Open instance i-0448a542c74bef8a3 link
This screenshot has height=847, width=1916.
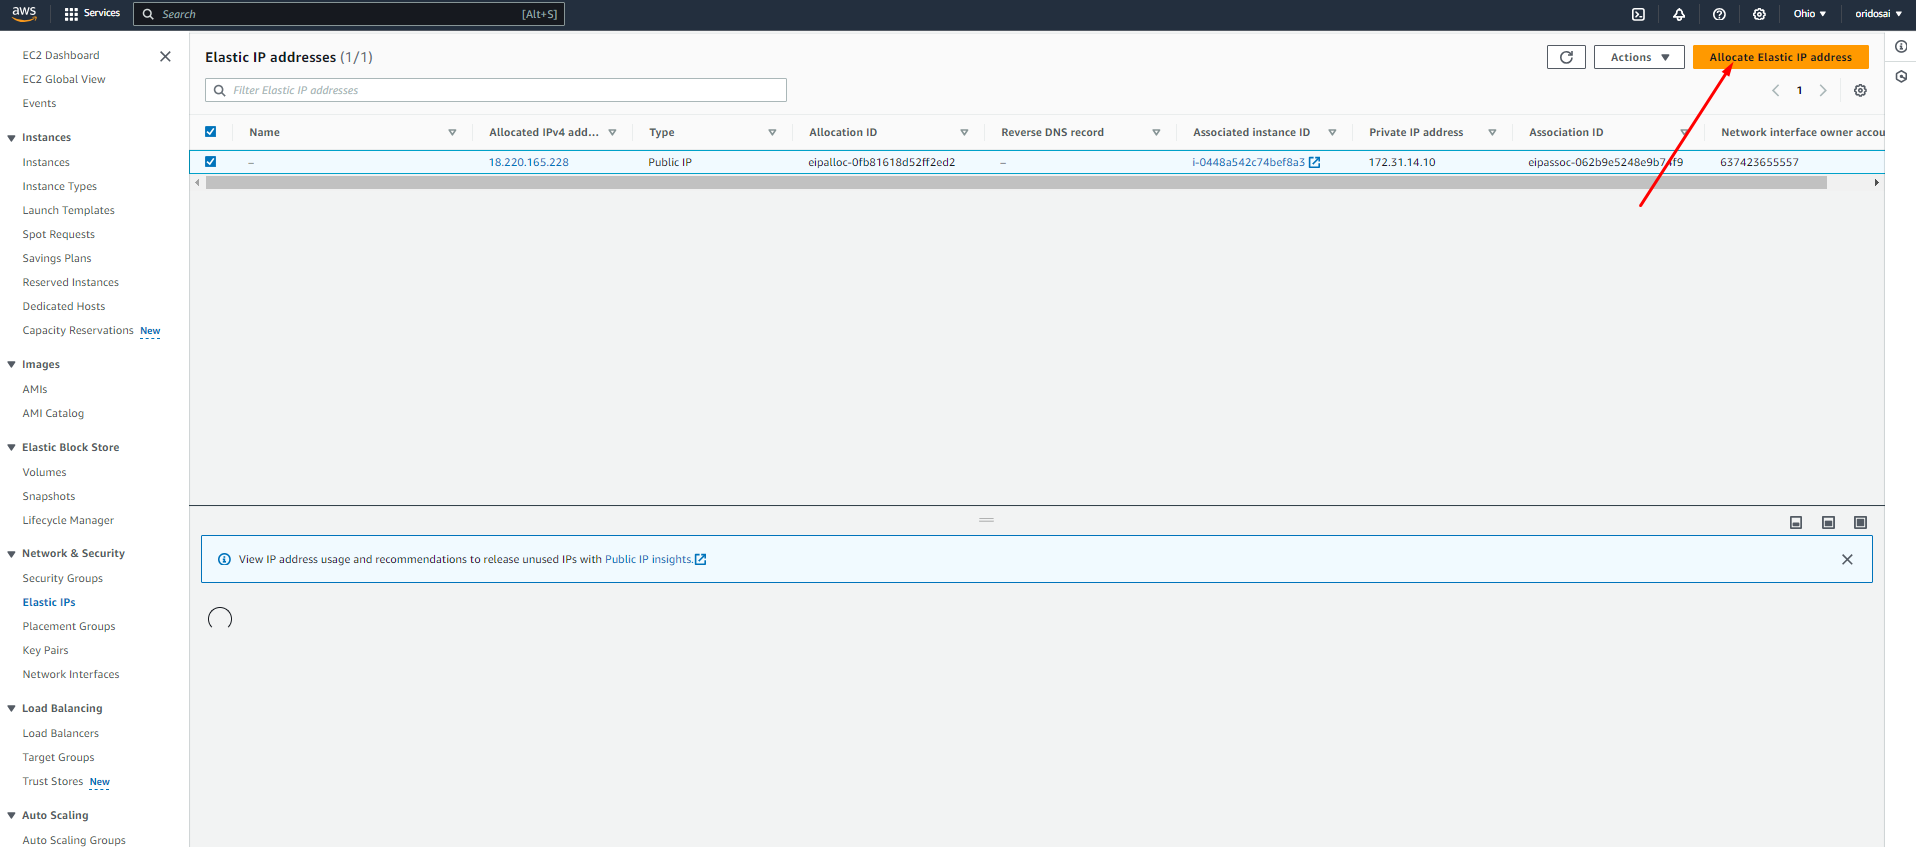tap(1248, 162)
